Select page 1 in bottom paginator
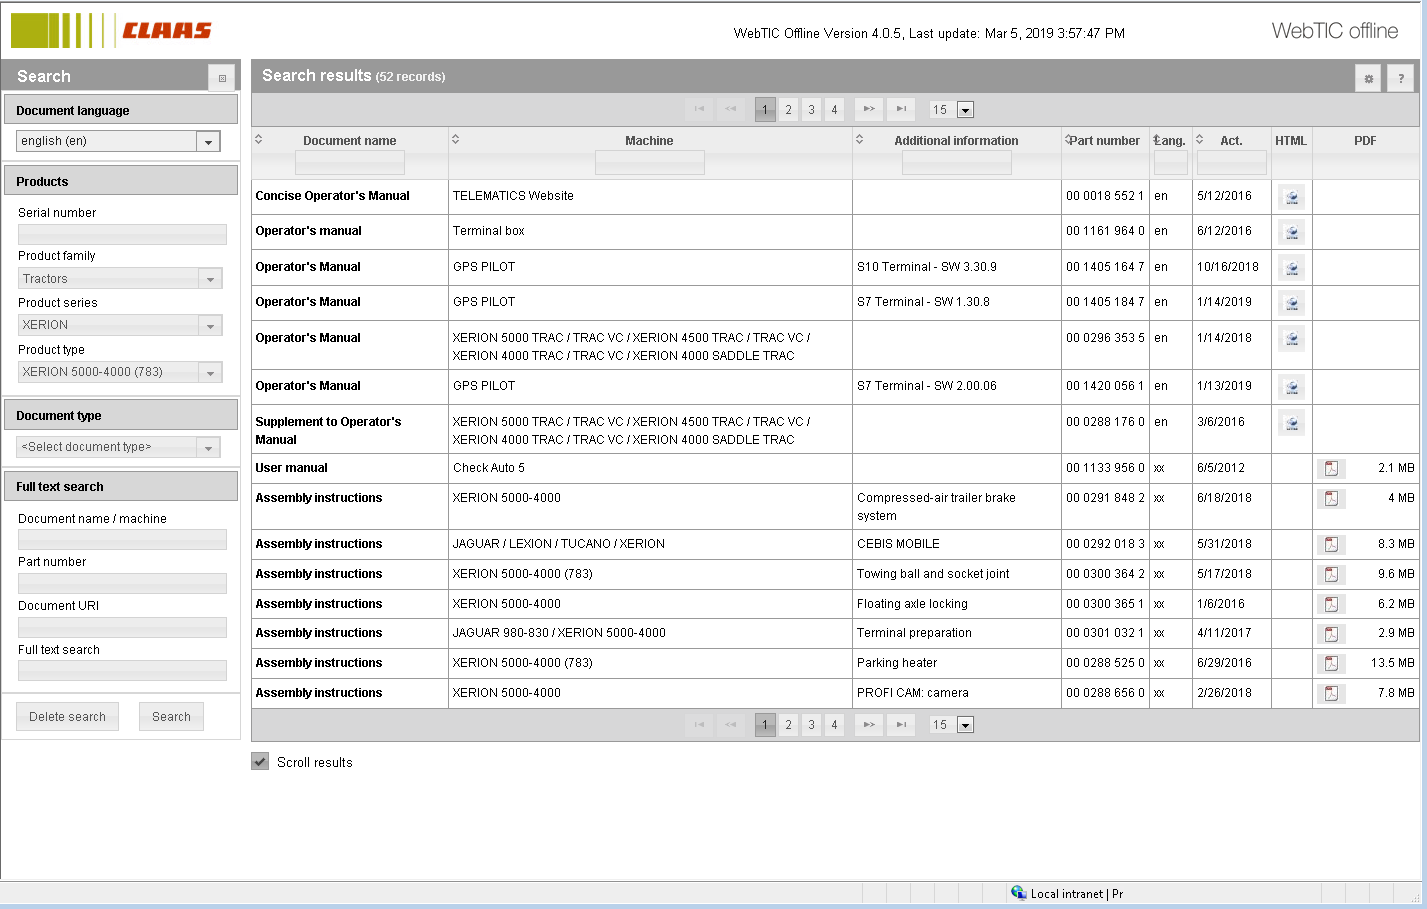This screenshot has width=1427, height=909. point(765,724)
